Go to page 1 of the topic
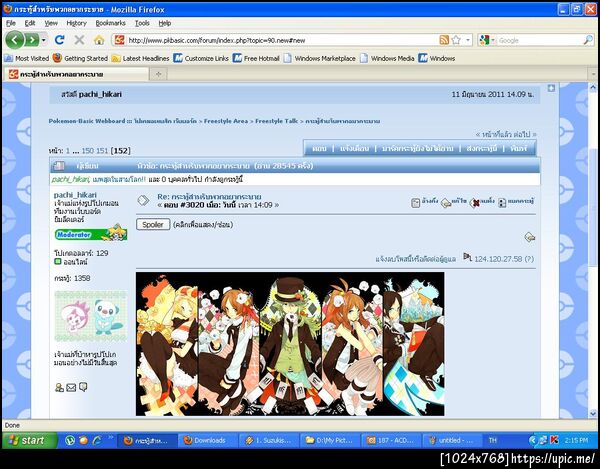 click(68, 151)
